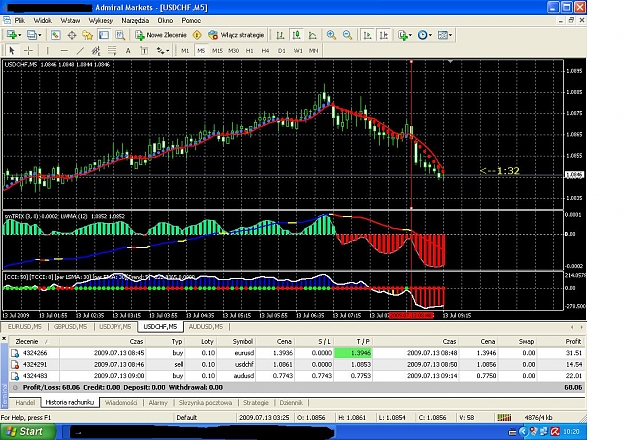Open the Narzędzia menu
625x440 pixels.
point(136,20)
